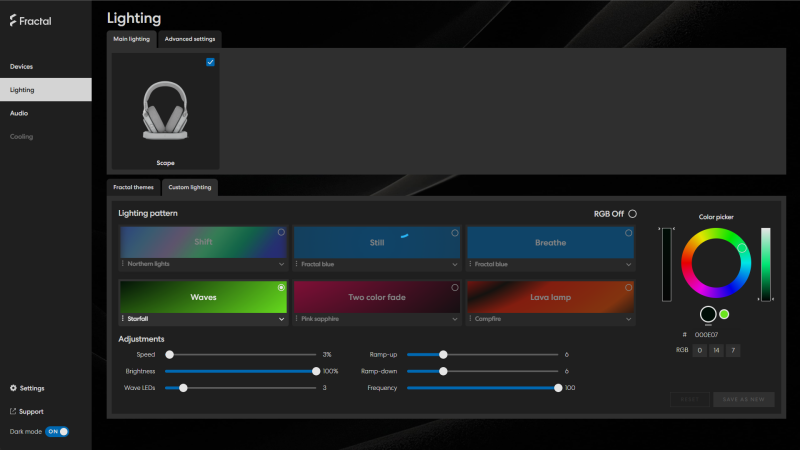Open the Custom lighting tab

pos(190,187)
